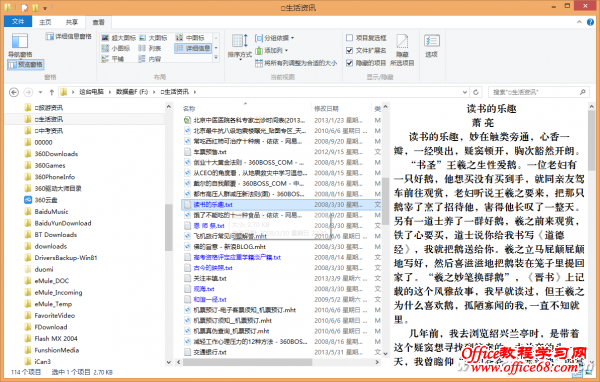Open the 添加列 add columns dropdown
The image size is (600, 382).
pos(271,50)
